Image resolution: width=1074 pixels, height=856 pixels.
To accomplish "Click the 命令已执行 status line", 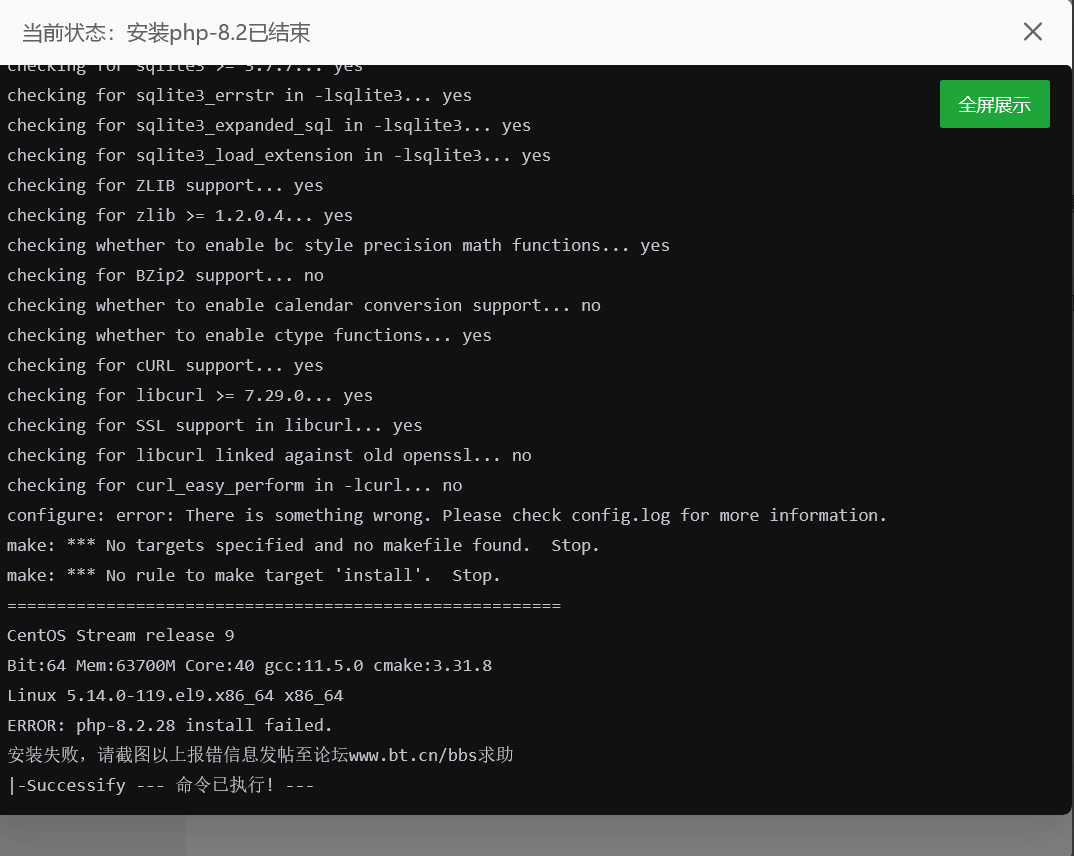I will point(160,785).
